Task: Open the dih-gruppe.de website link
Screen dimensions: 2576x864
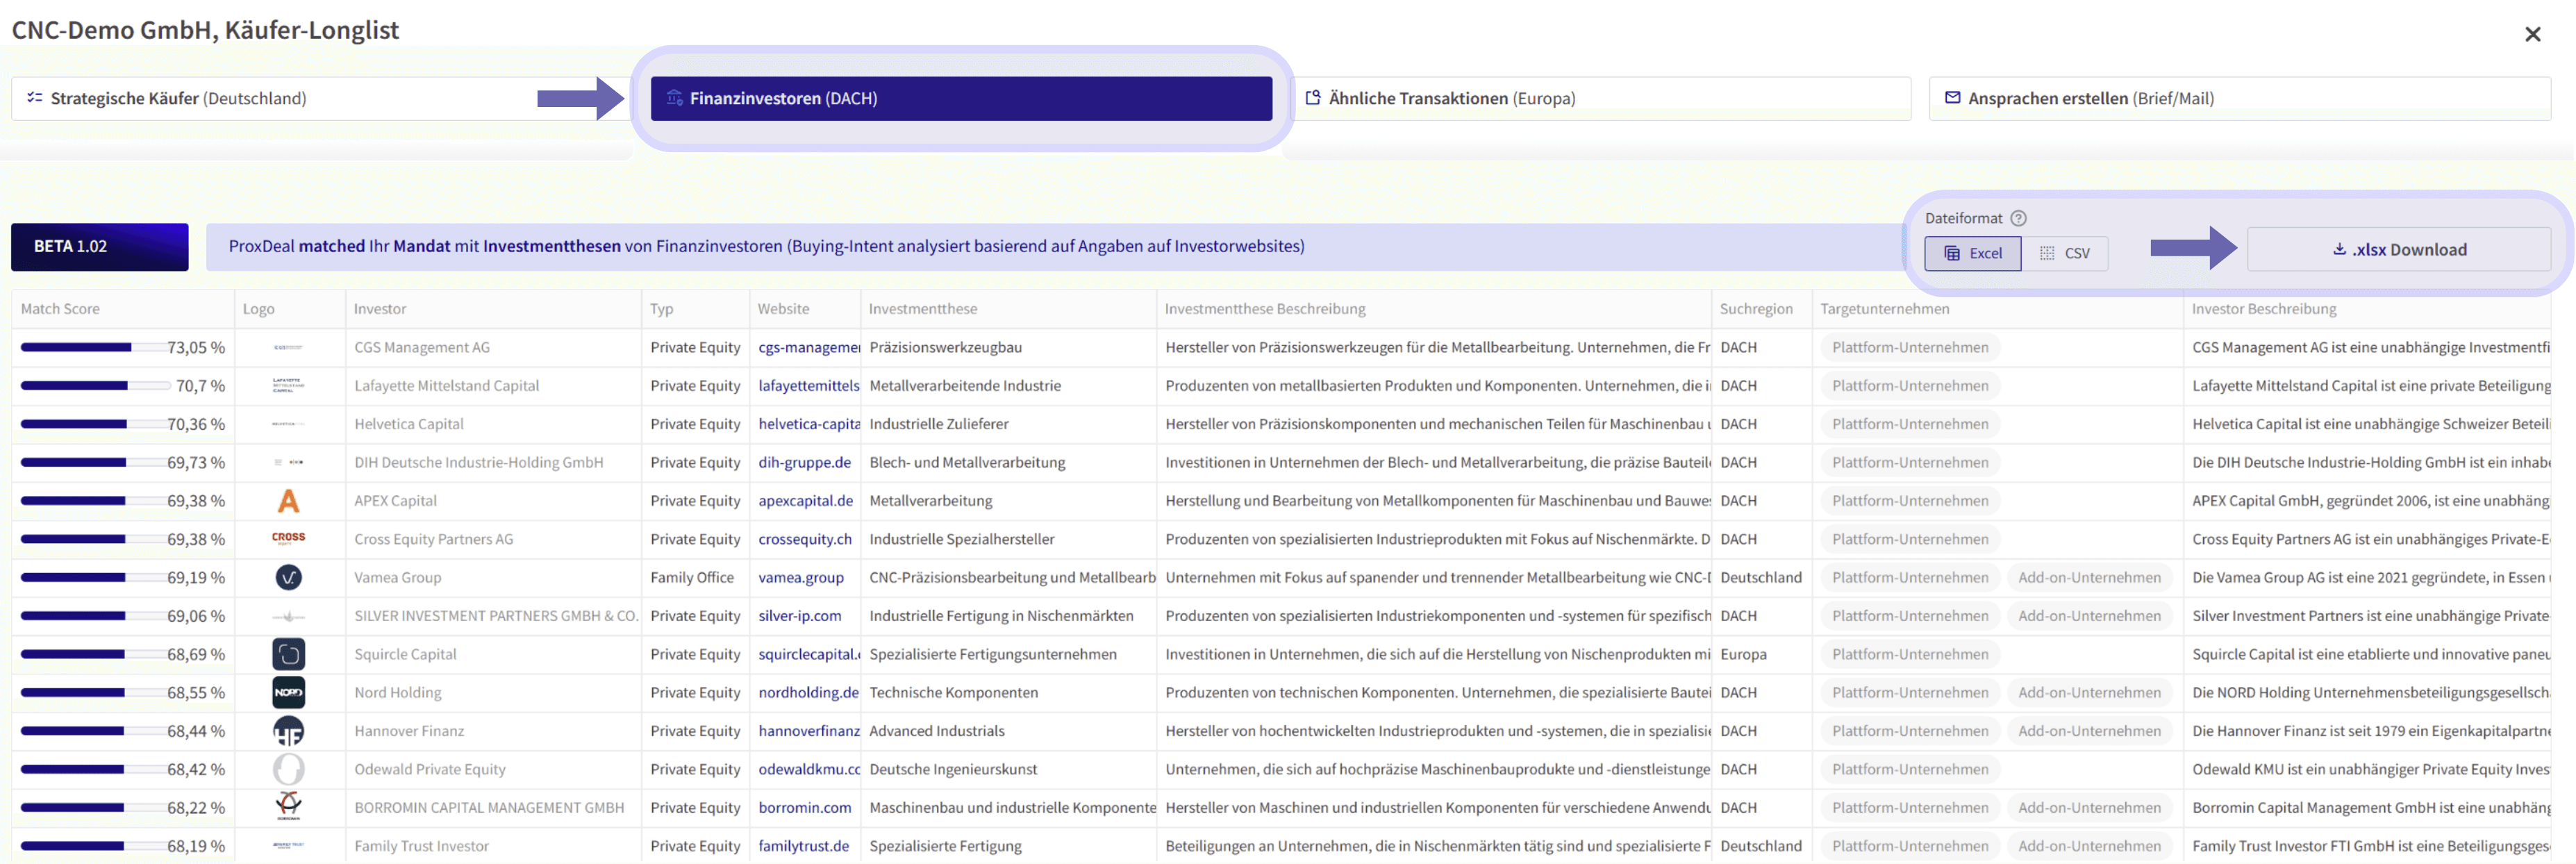Action: click(x=804, y=463)
